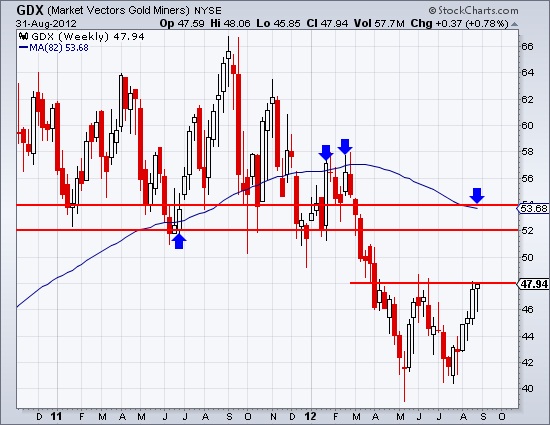Click the 52 price axis label
The image size is (550, 425).
click(x=527, y=231)
